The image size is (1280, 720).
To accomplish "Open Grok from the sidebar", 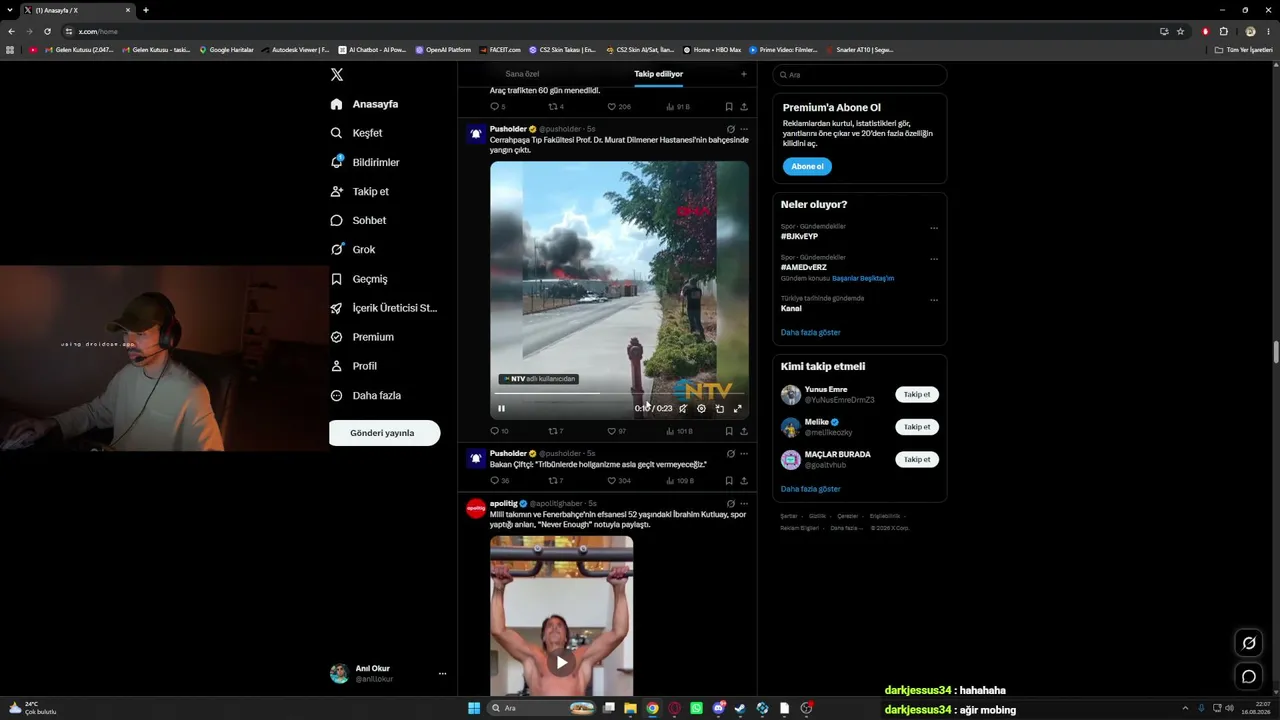I will pyautogui.click(x=353, y=249).
